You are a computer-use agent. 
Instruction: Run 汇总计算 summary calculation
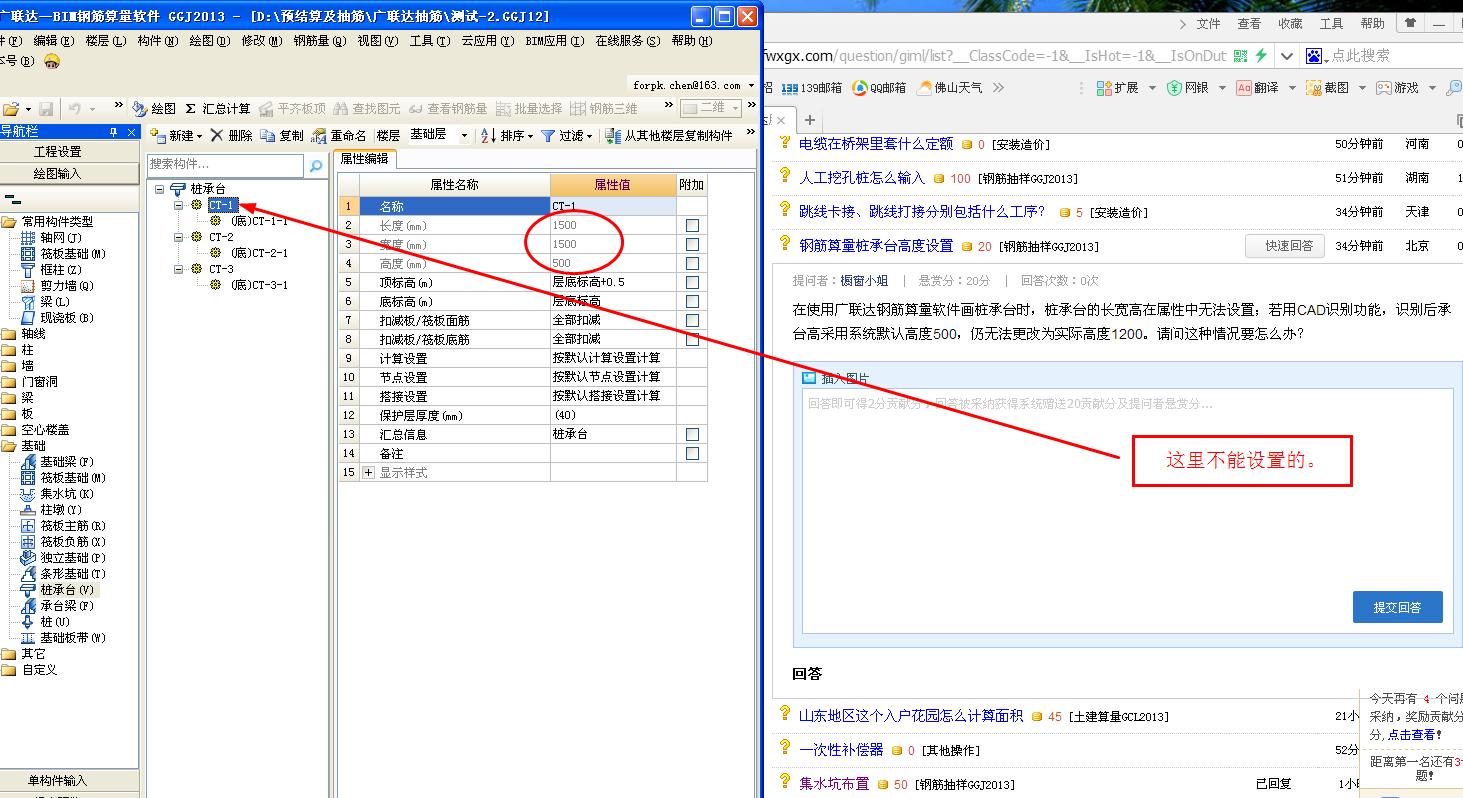click(x=218, y=108)
